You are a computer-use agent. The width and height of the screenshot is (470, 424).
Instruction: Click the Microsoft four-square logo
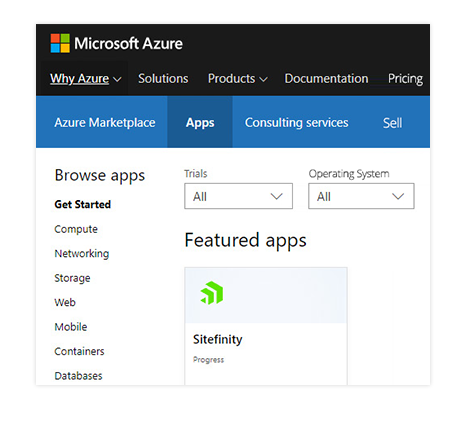60,43
